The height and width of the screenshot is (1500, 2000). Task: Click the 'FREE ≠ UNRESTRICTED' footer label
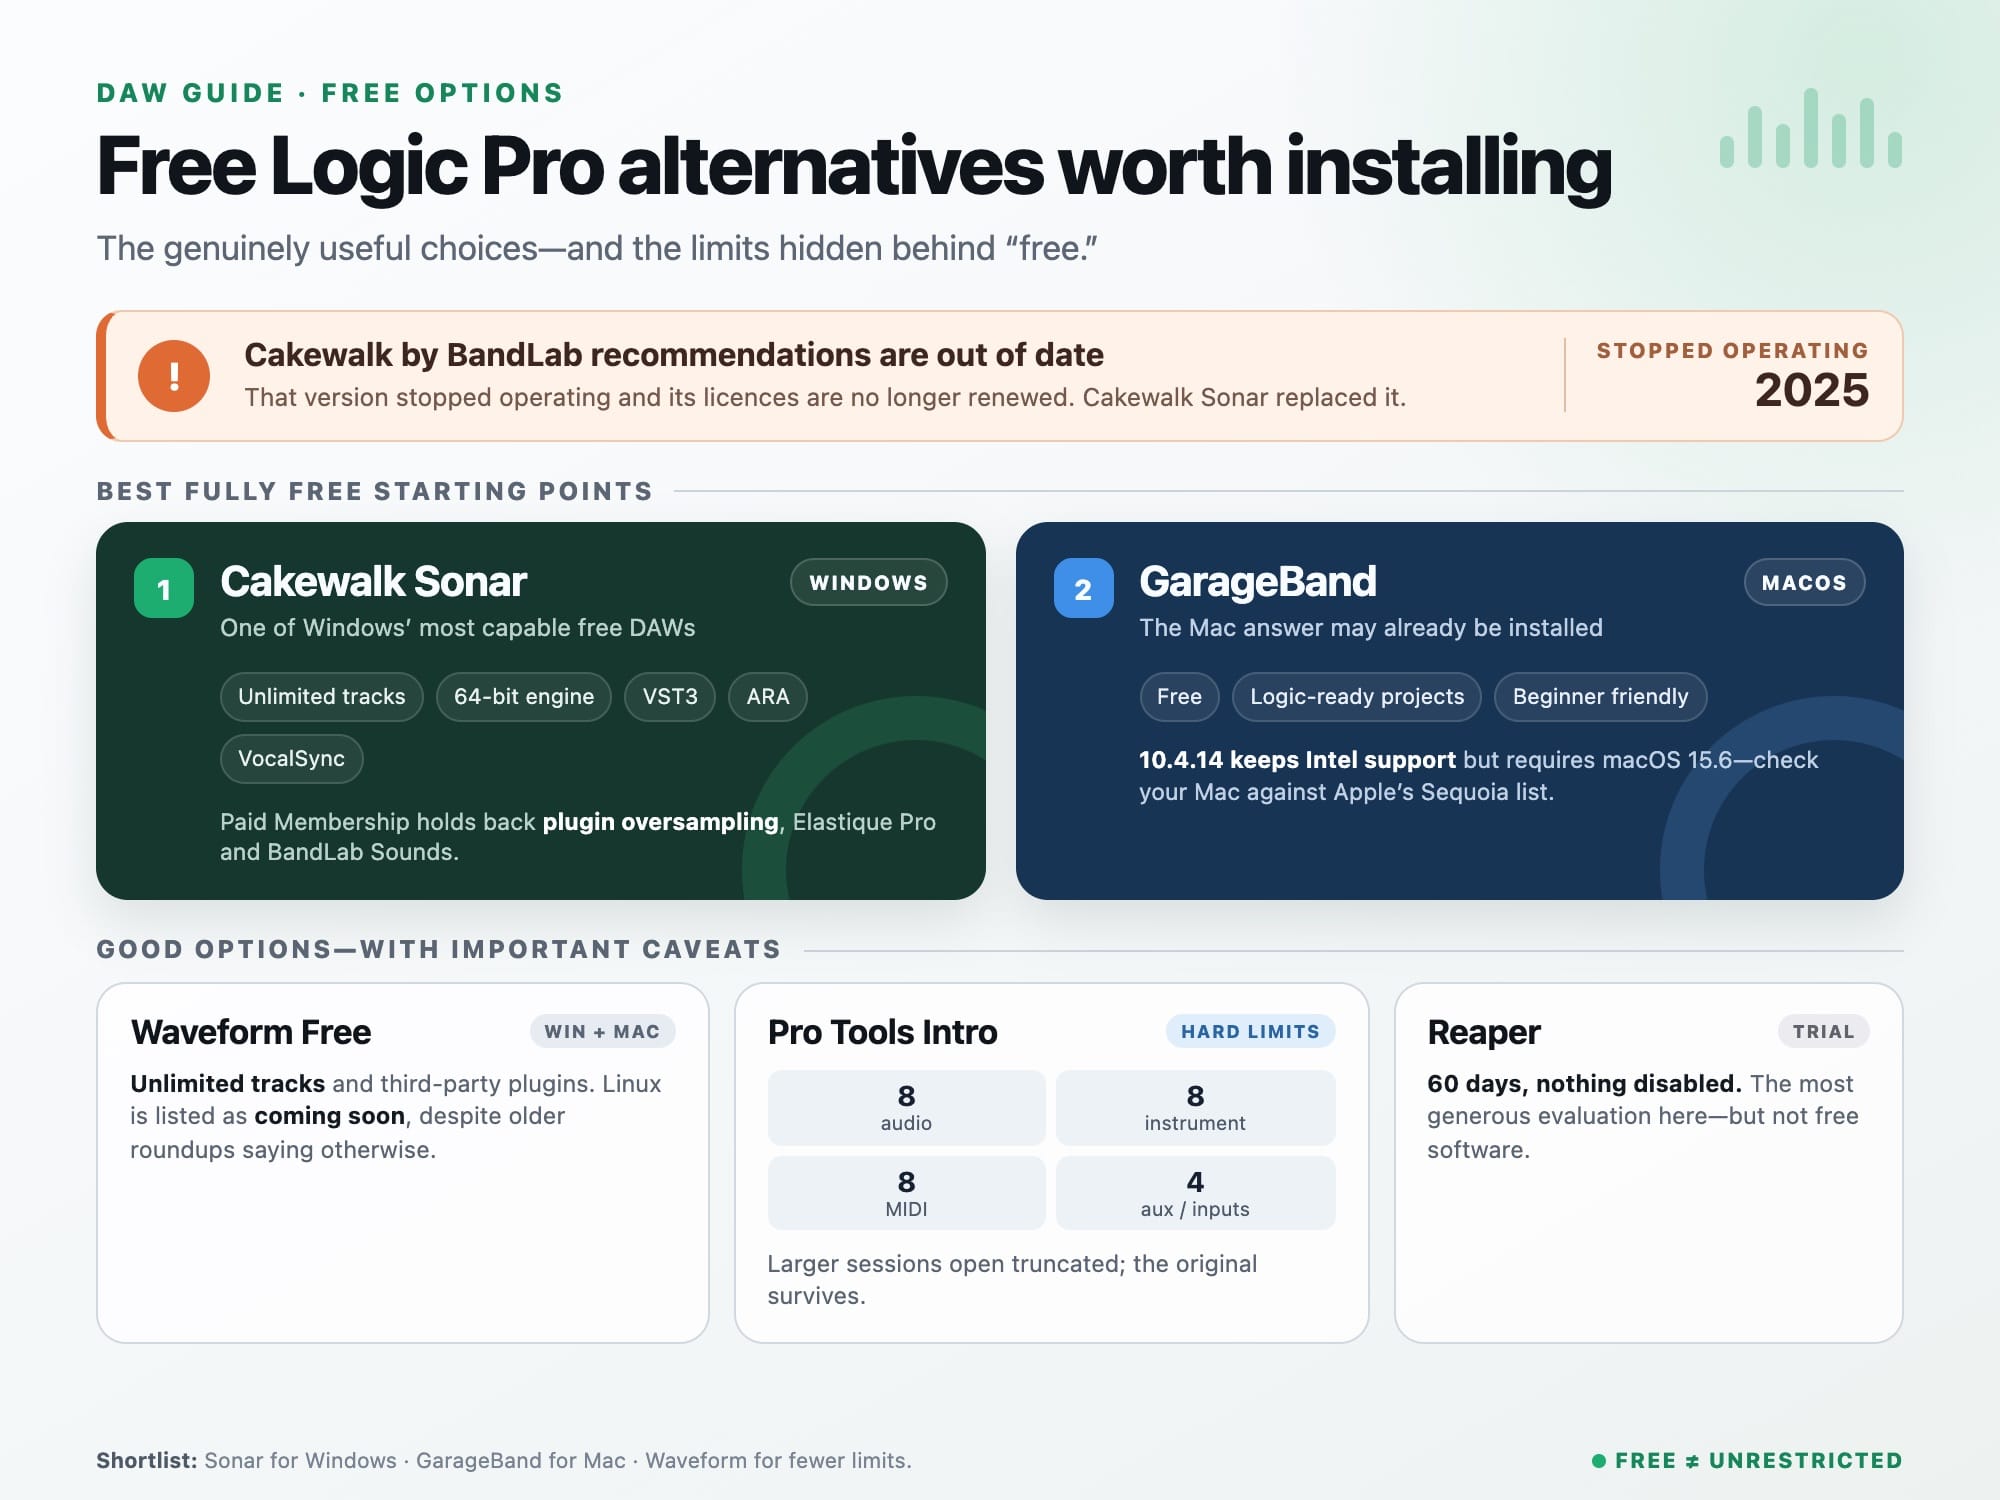tap(1747, 1461)
